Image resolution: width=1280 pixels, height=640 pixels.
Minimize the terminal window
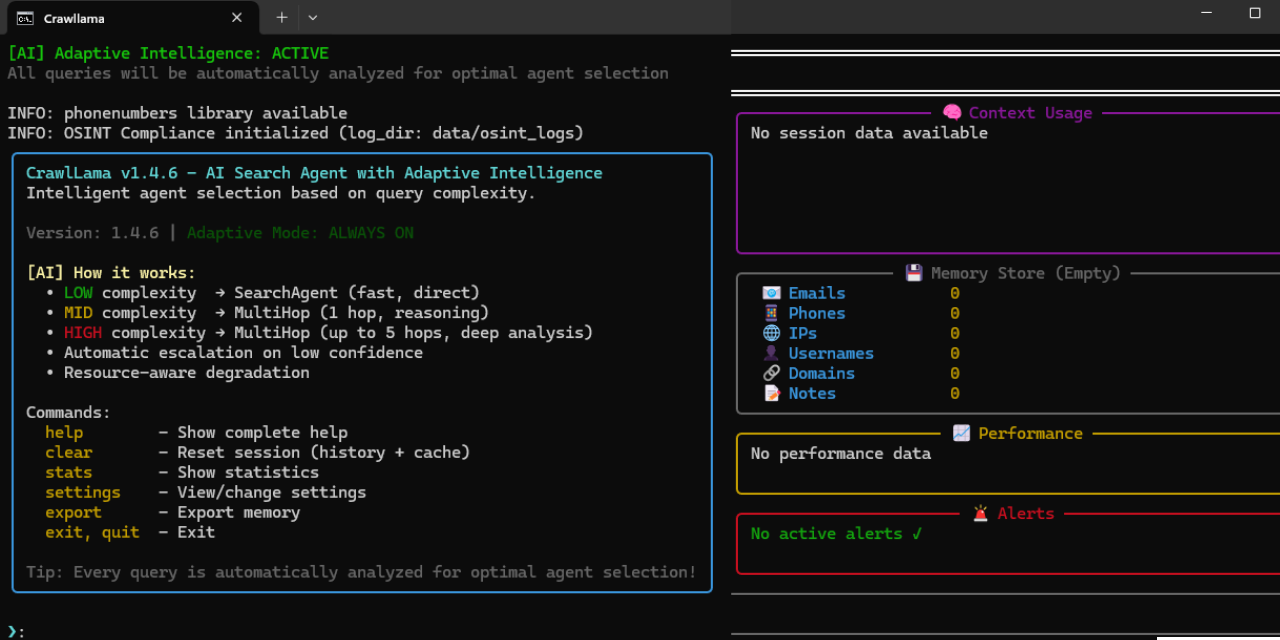pyautogui.click(x=1208, y=13)
